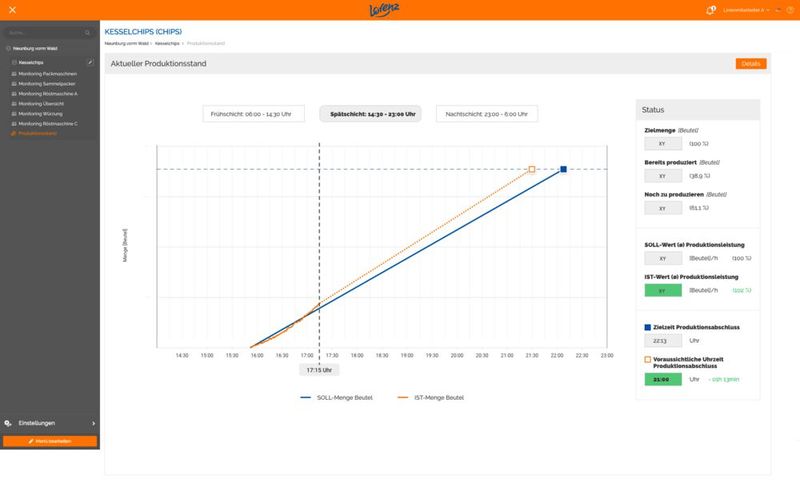Click the Kesselchips breadcrumb link
Viewport: 800px width, 495px height.
click(x=167, y=43)
